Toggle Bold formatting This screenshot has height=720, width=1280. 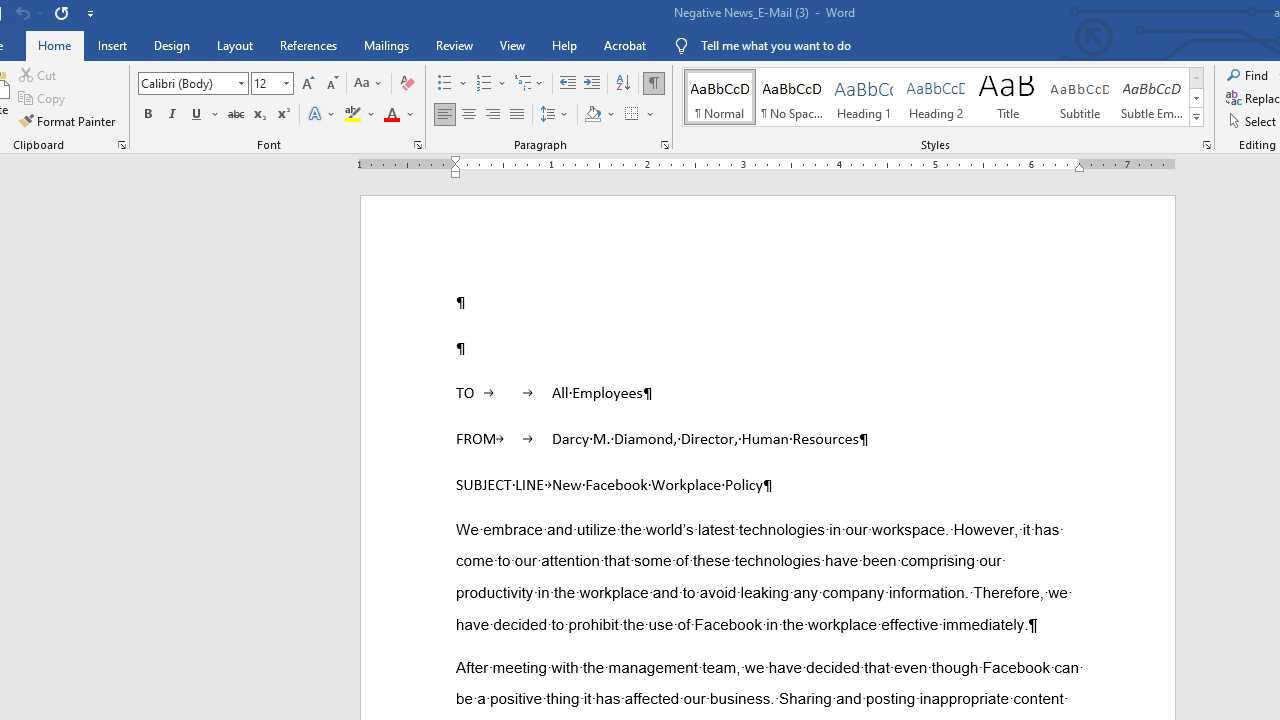pyautogui.click(x=148, y=115)
